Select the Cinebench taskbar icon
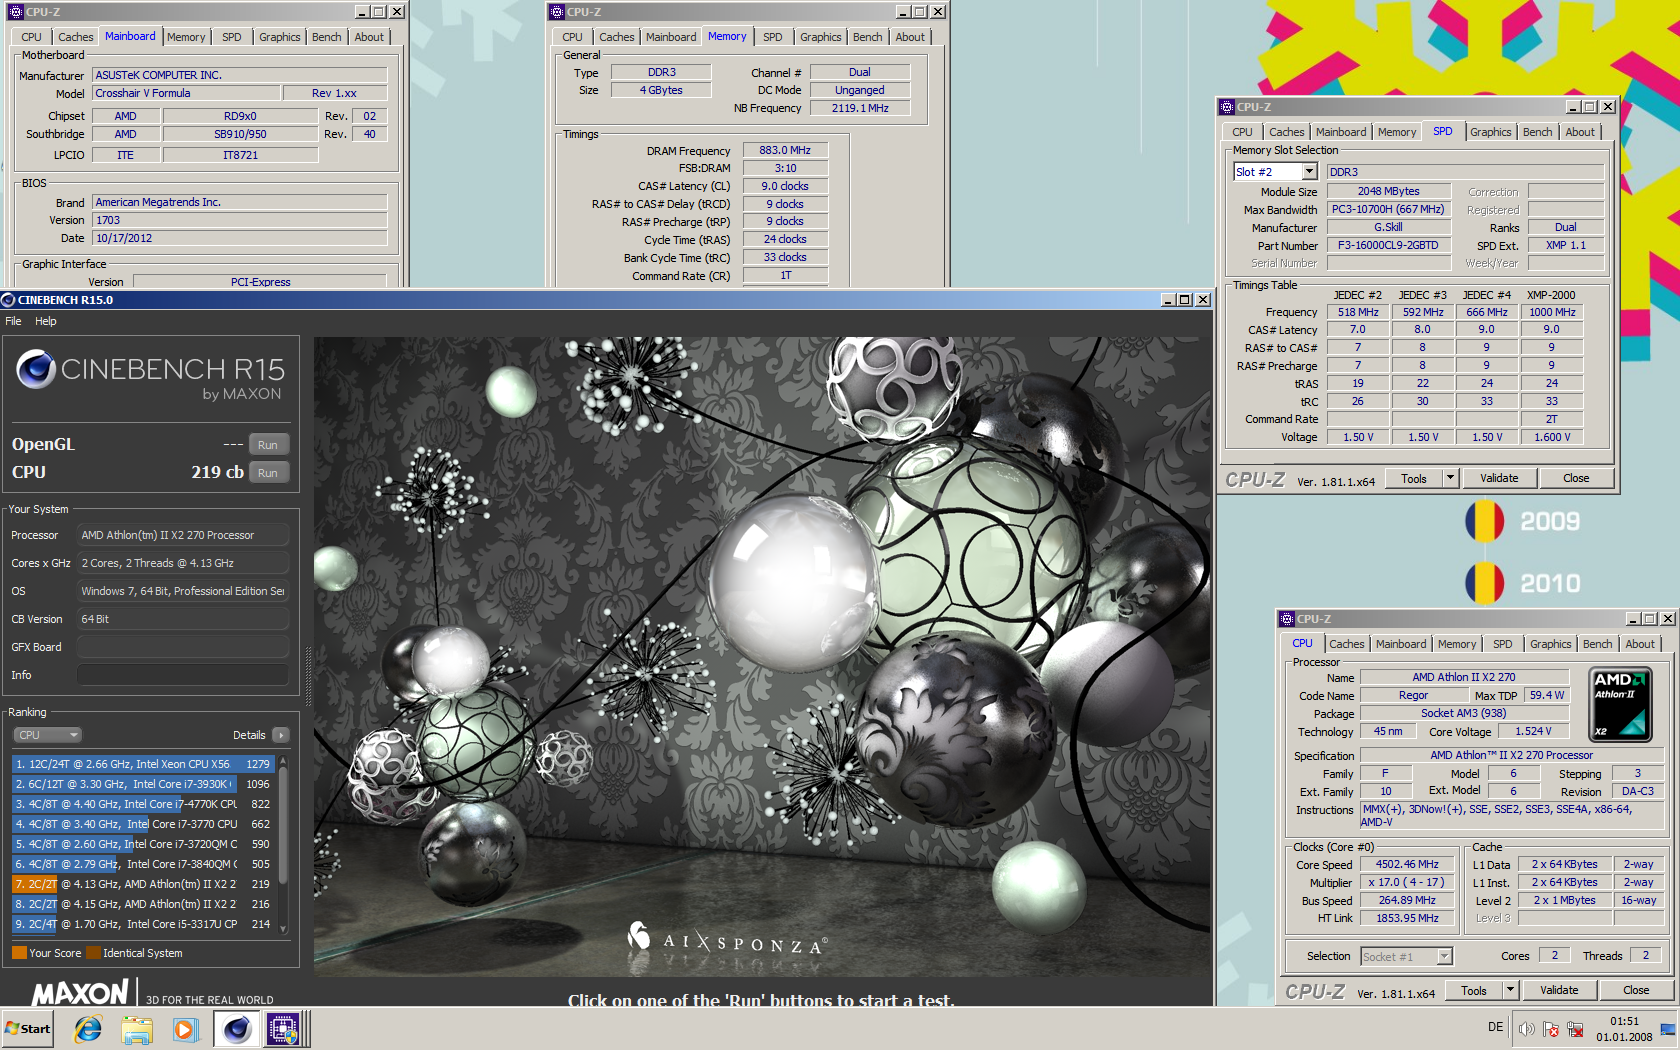The height and width of the screenshot is (1050, 1680). click(237, 1028)
